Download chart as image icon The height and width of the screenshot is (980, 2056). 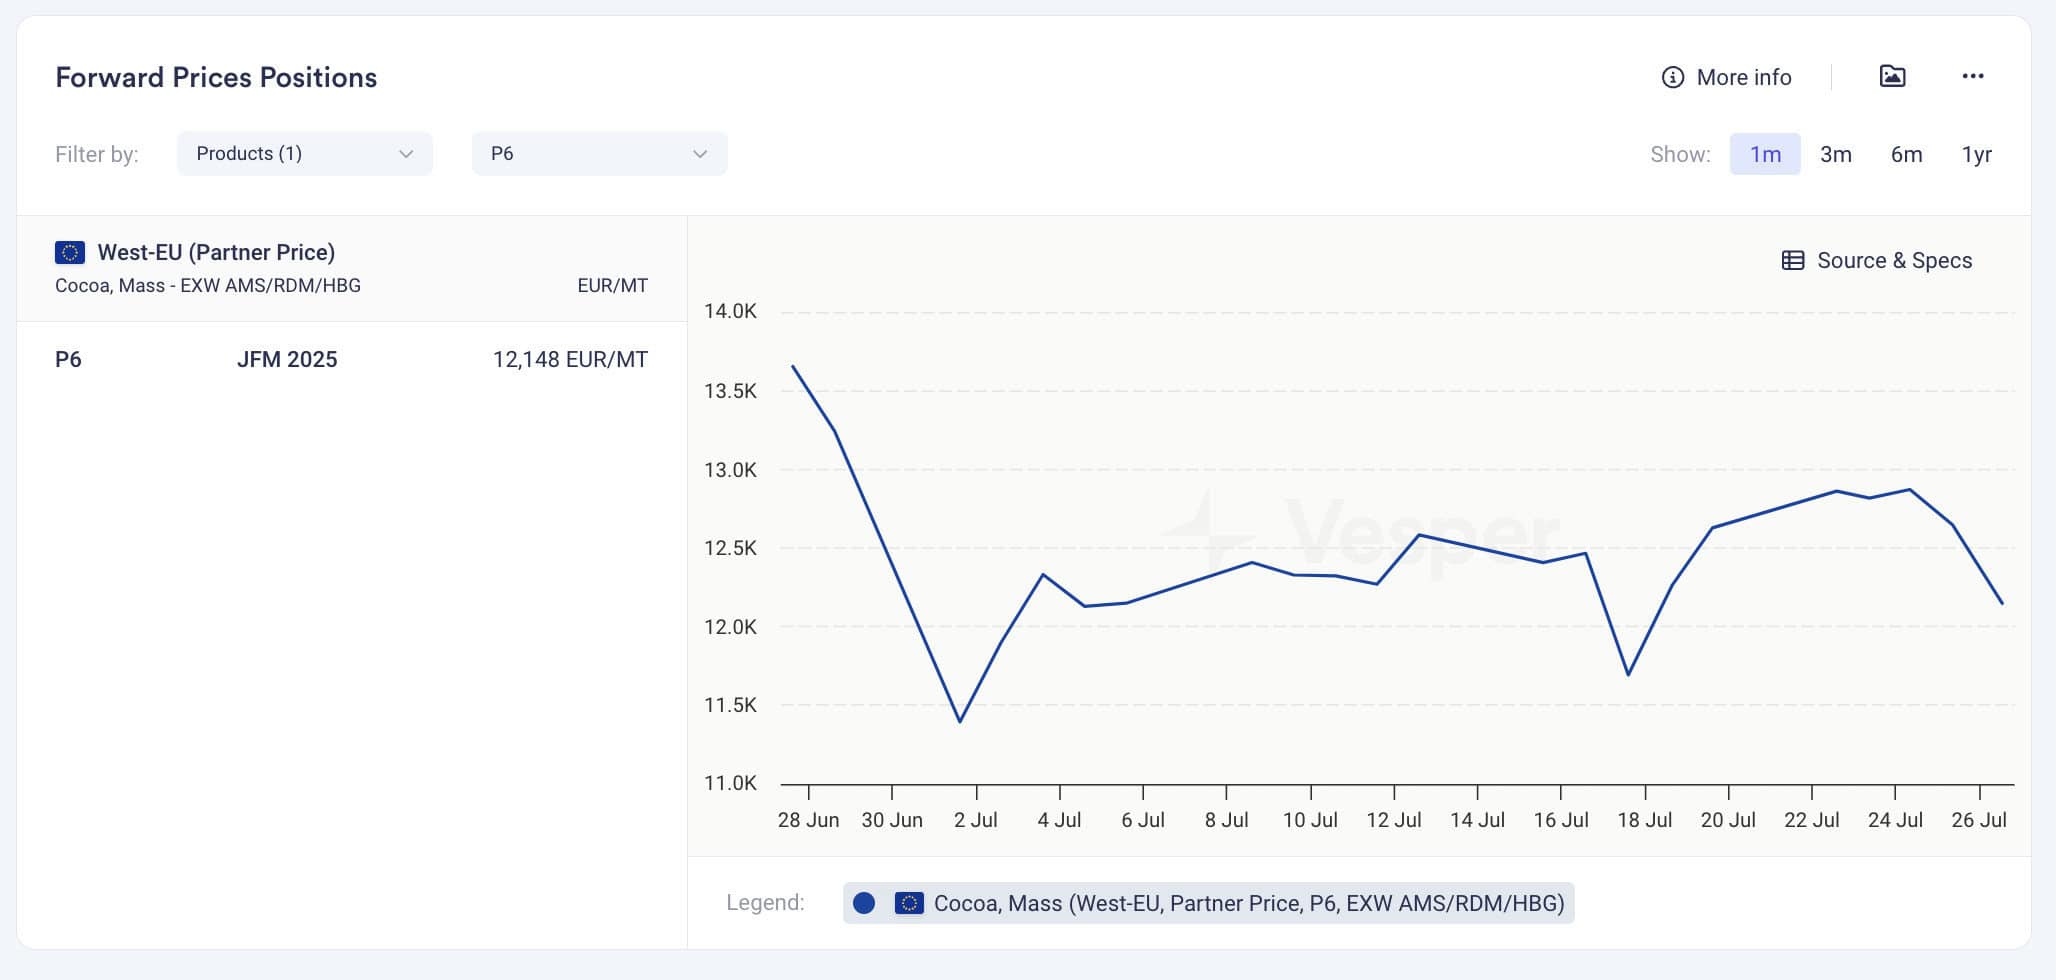[x=1892, y=76]
